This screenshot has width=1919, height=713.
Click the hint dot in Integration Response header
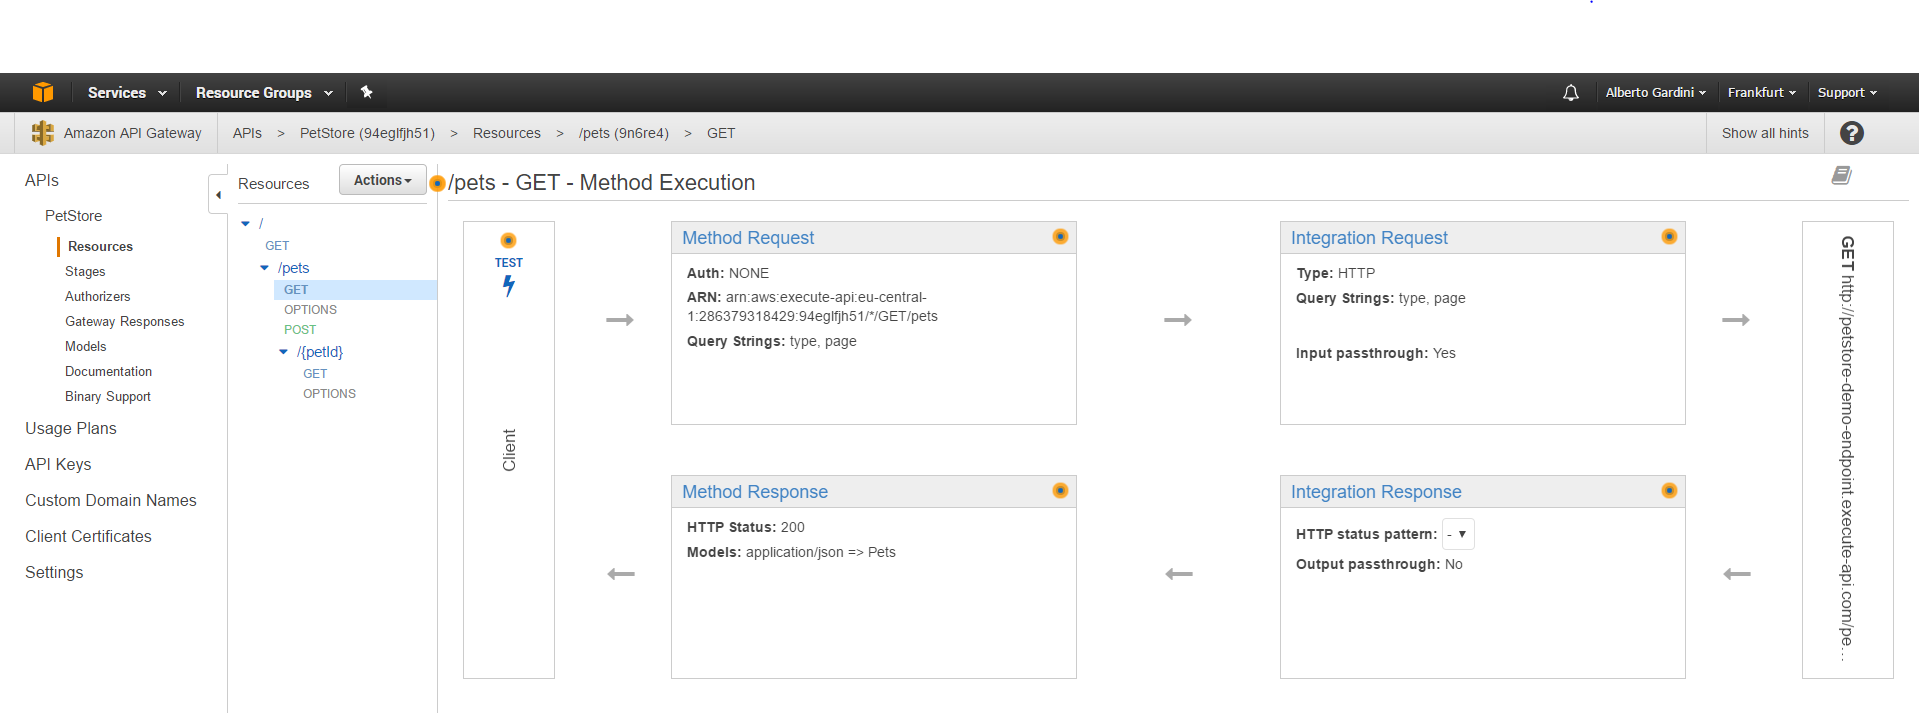pyautogui.click(x=1668, y=491)
